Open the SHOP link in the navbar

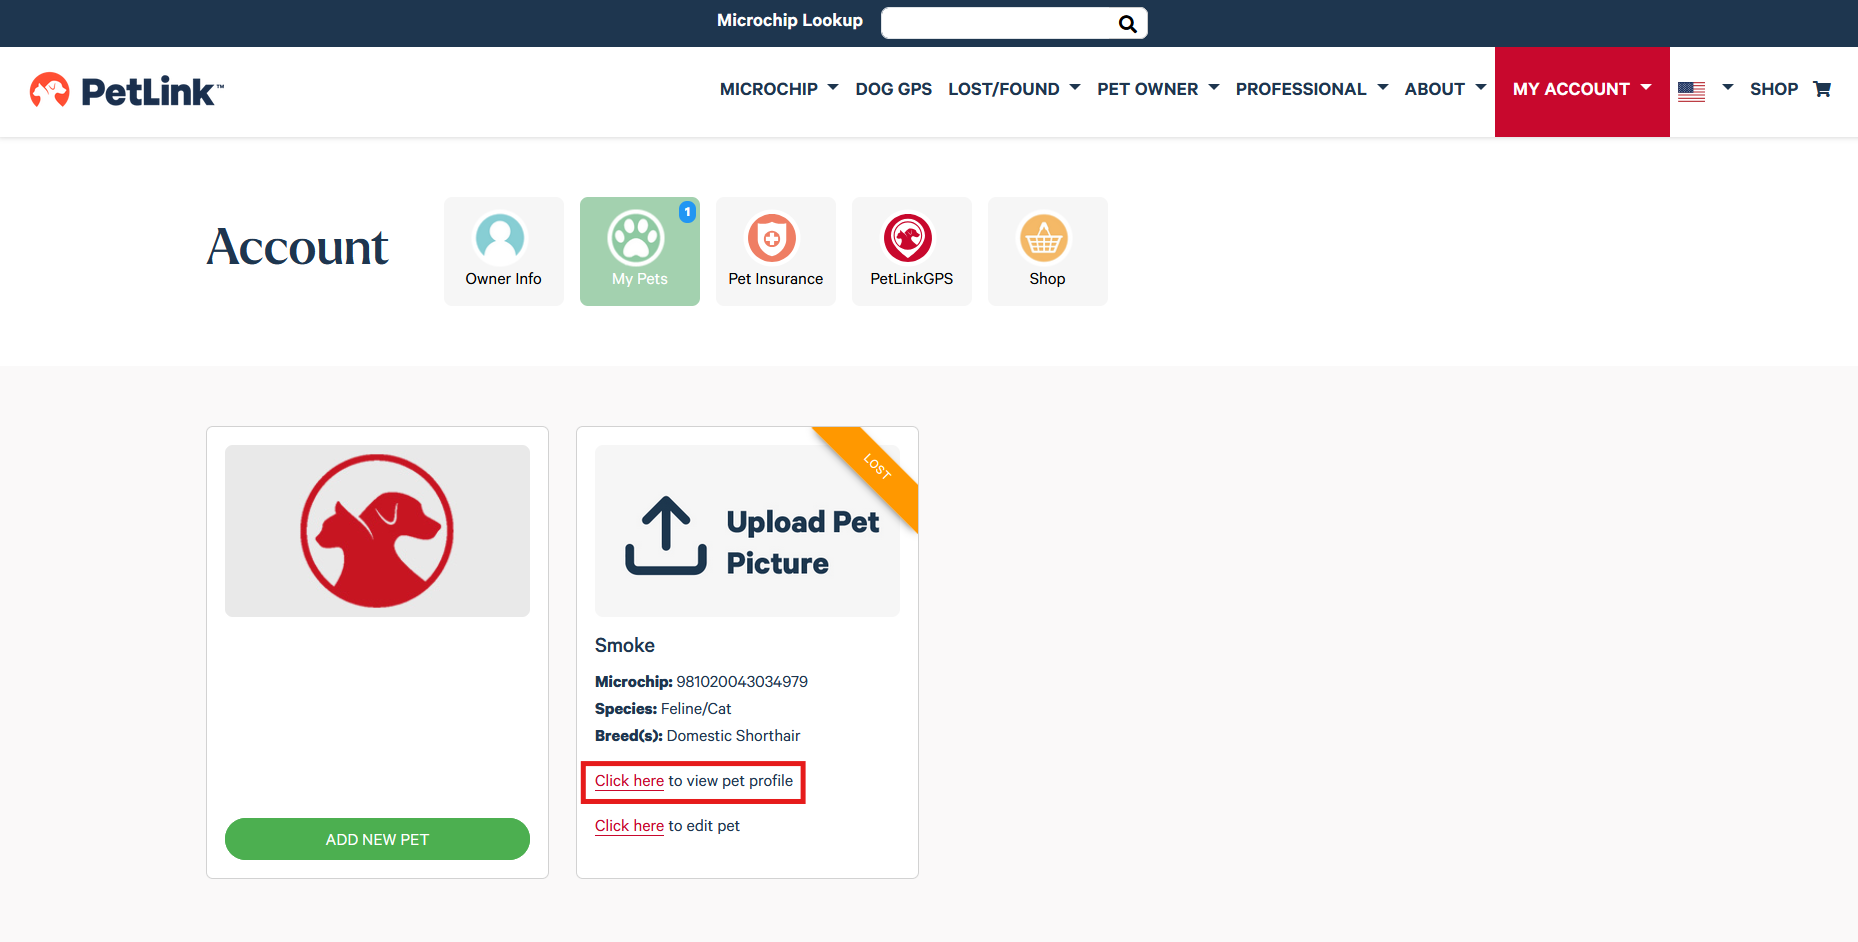pyautogui.click(x=1774, y=89)
